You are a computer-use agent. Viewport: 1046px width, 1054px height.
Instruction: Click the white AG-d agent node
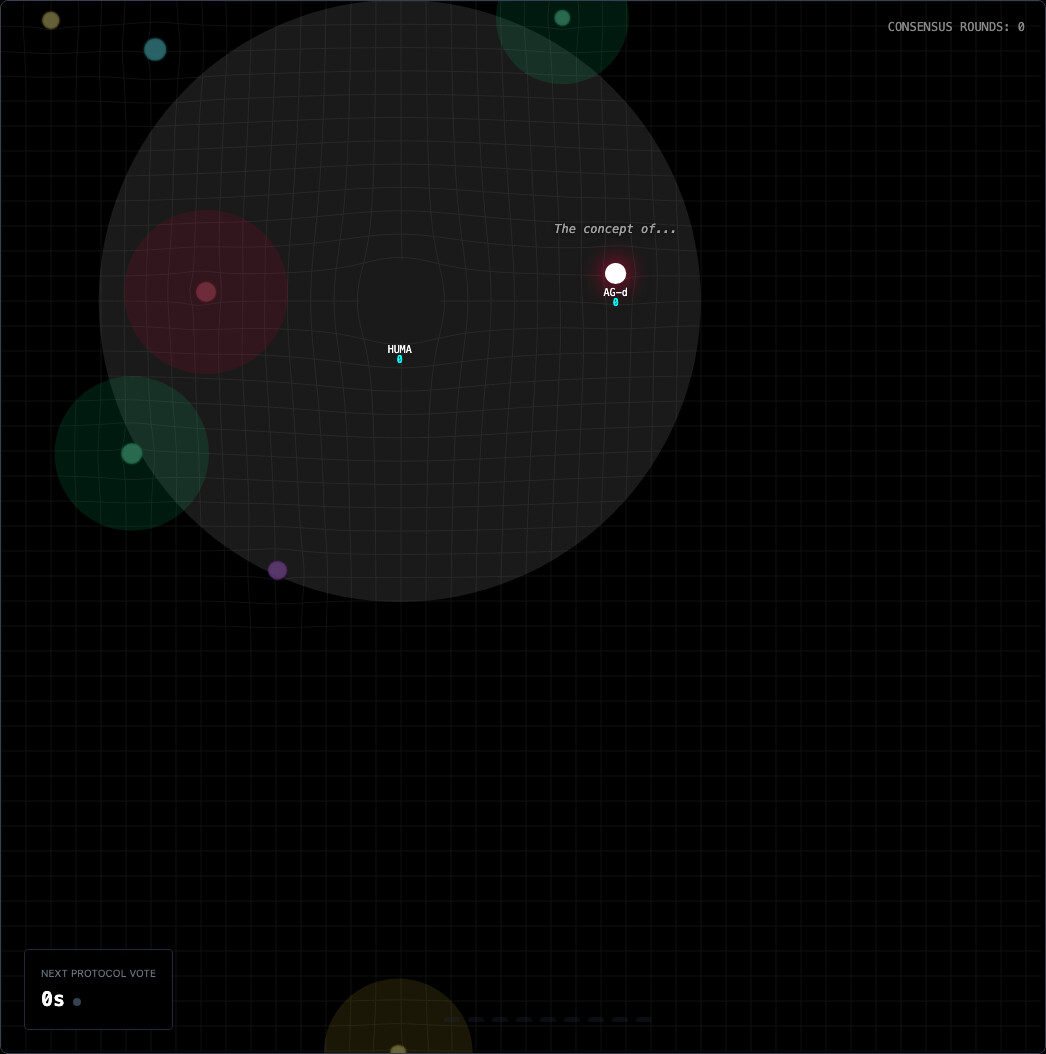tap(615, 274)
